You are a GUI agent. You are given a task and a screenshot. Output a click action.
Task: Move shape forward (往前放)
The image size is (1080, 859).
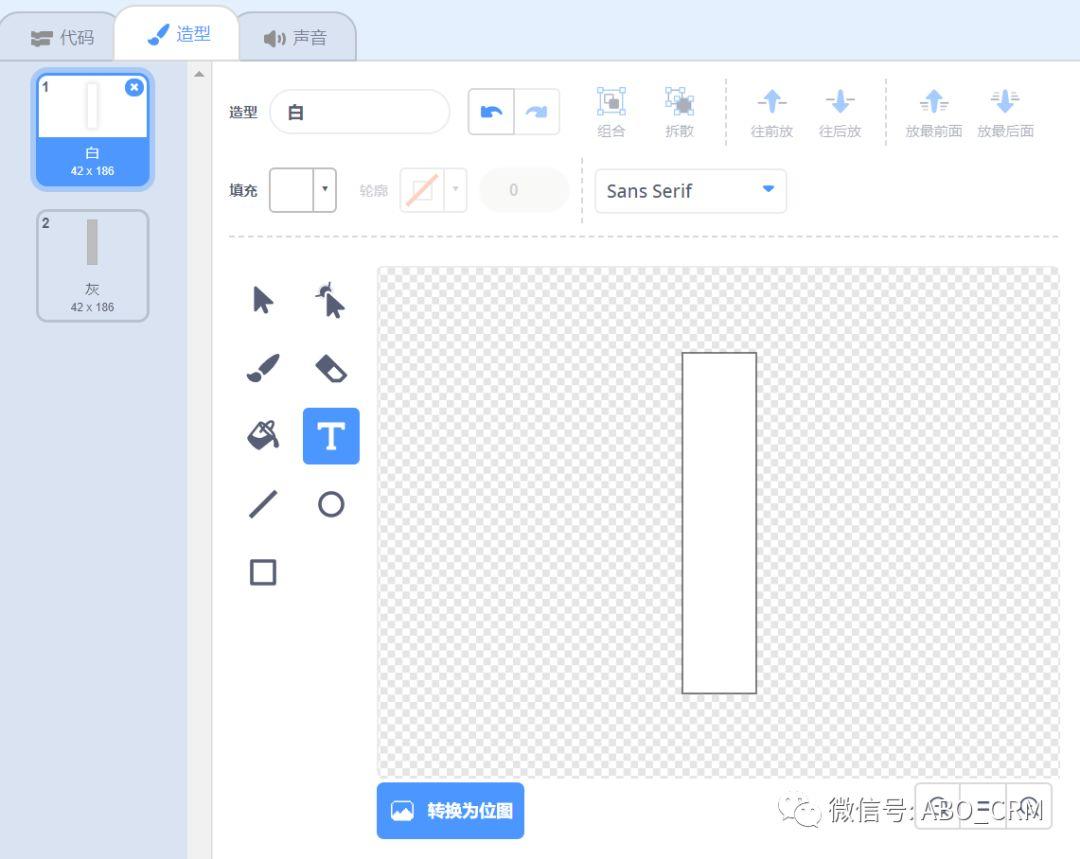point(771,112)
